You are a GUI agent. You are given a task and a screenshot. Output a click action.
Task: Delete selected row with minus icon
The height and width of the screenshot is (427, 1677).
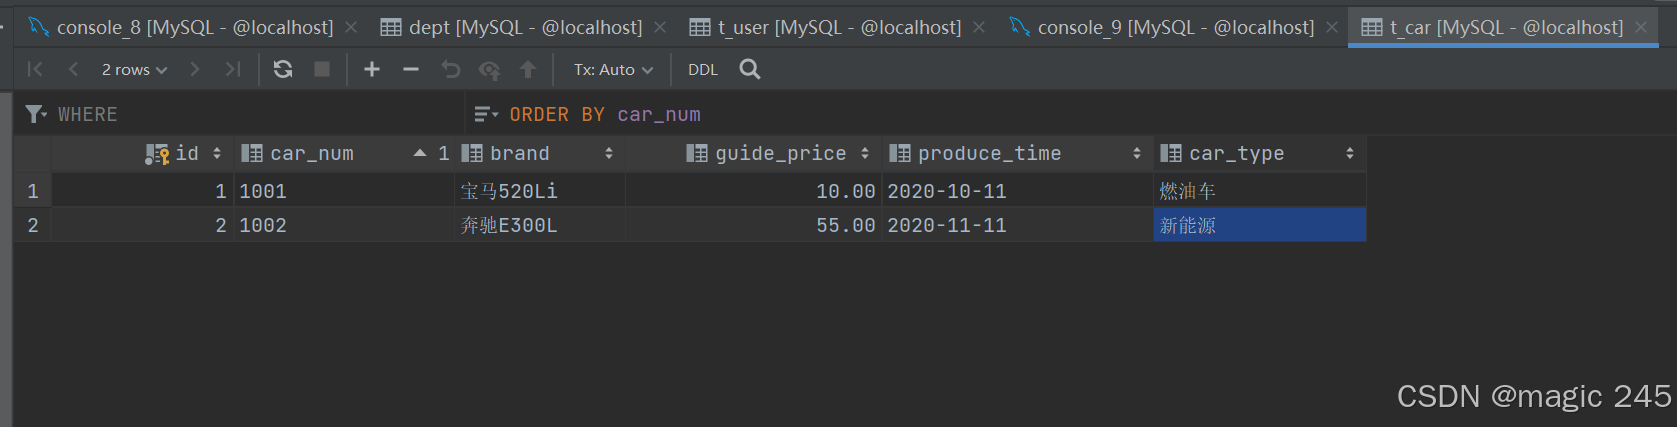(x=411, y=69)
